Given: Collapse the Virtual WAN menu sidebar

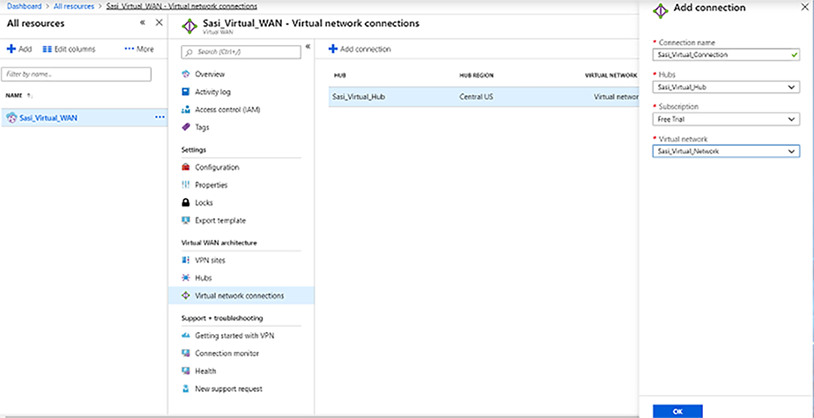Looking at the screenshot, I should click(x=308, y=47).
